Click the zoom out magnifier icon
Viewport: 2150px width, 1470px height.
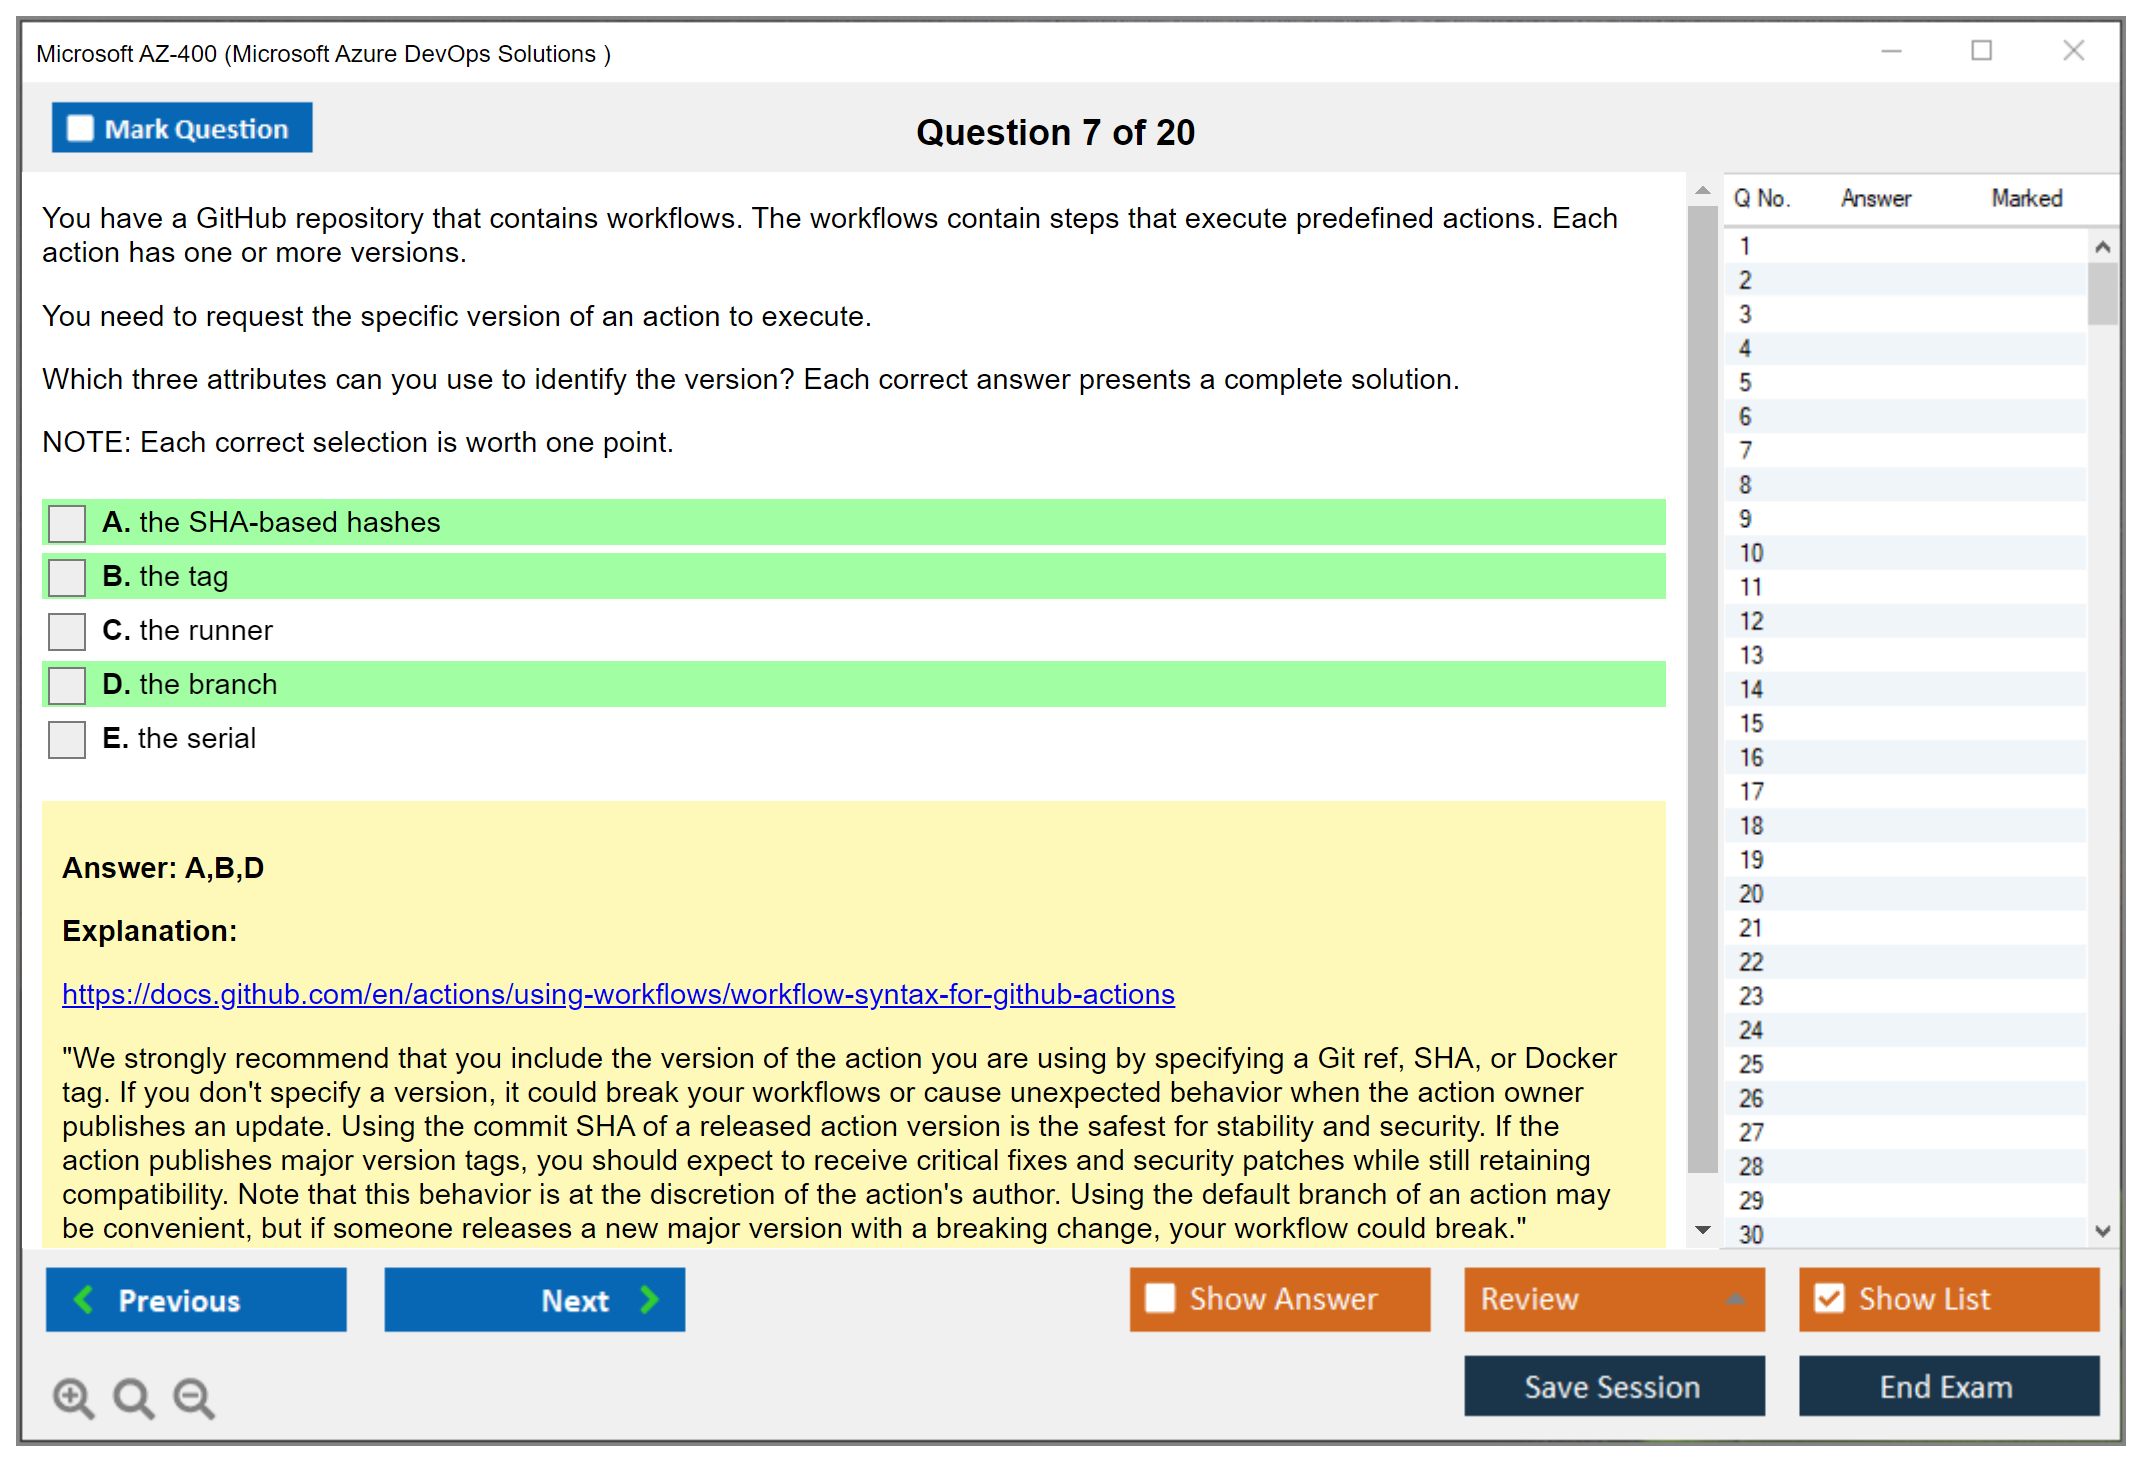193,1397
